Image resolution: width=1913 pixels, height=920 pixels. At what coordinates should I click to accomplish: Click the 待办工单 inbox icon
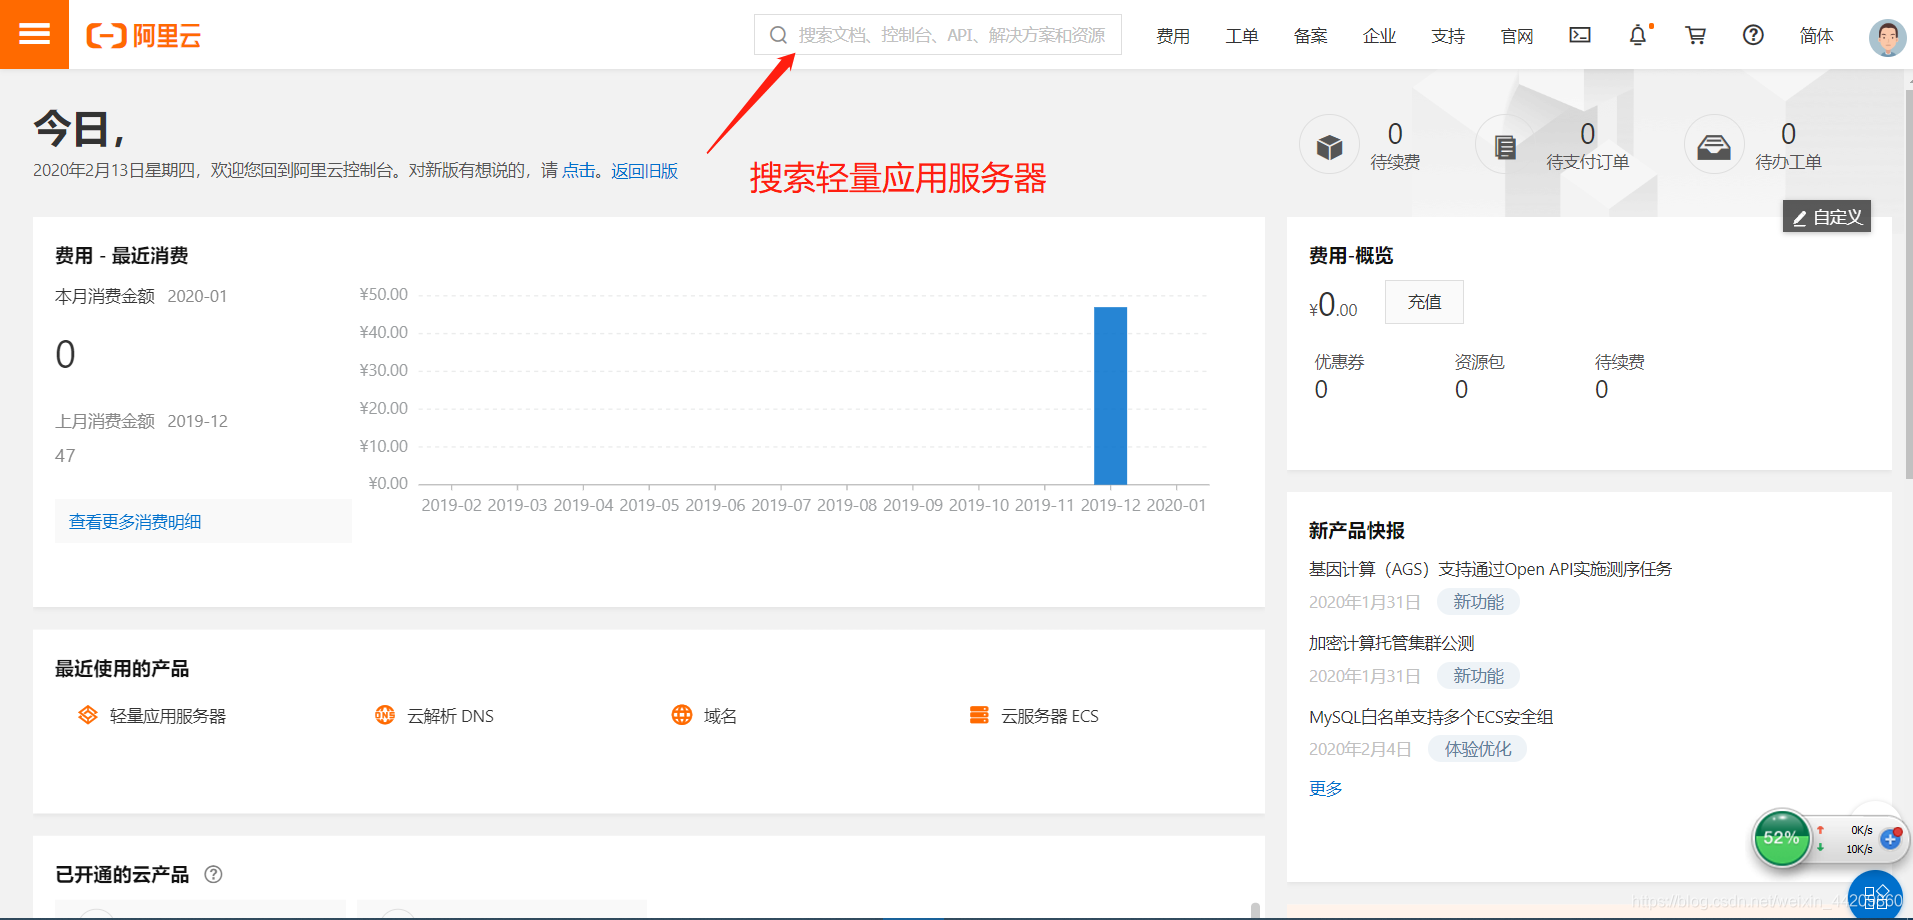[1714, 146]
